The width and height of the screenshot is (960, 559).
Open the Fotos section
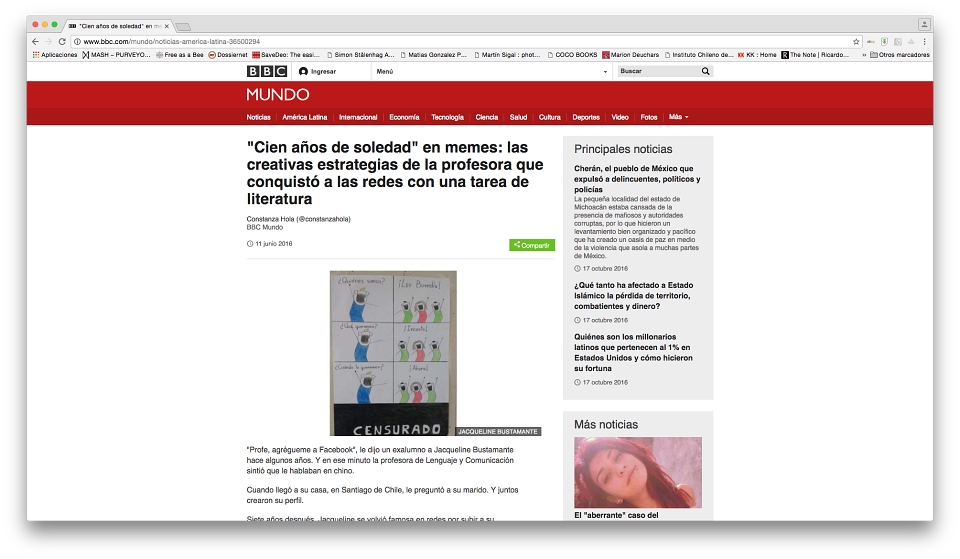tap(649, 118)
